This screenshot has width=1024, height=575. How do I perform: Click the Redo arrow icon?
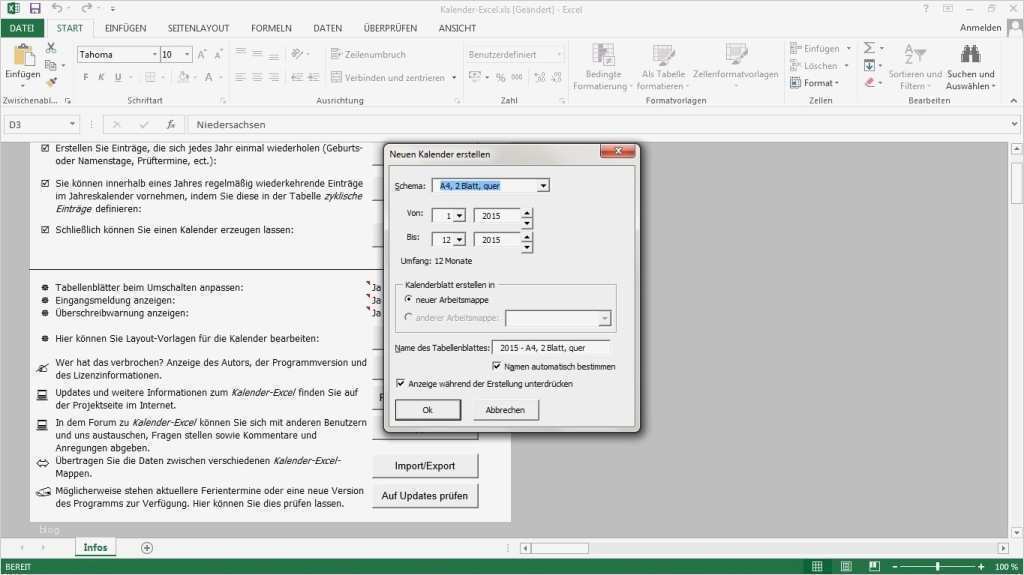[x=86, y=8]
